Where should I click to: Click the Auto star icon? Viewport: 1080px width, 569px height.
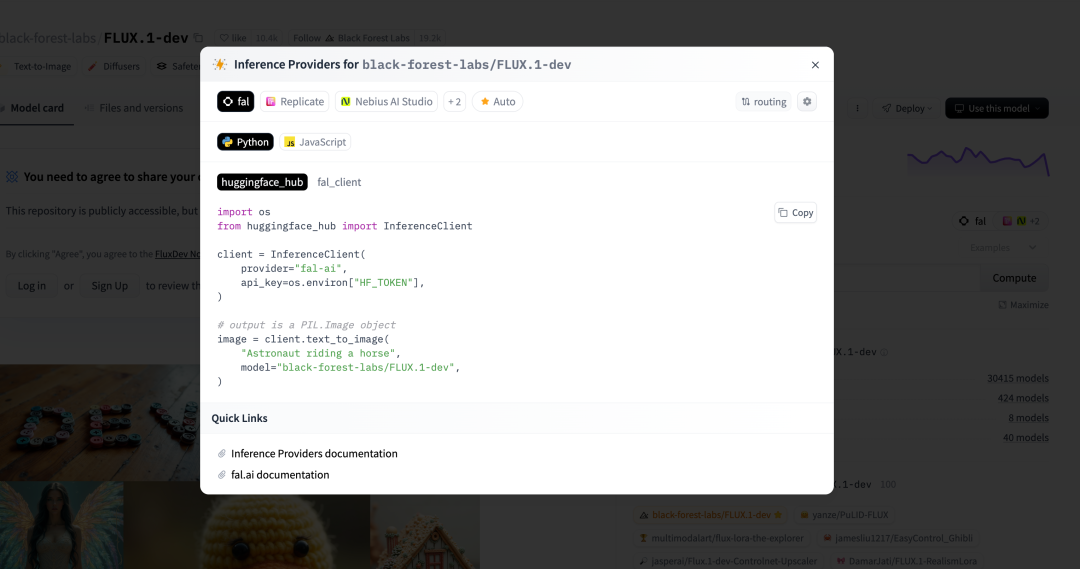click(485, 101)
